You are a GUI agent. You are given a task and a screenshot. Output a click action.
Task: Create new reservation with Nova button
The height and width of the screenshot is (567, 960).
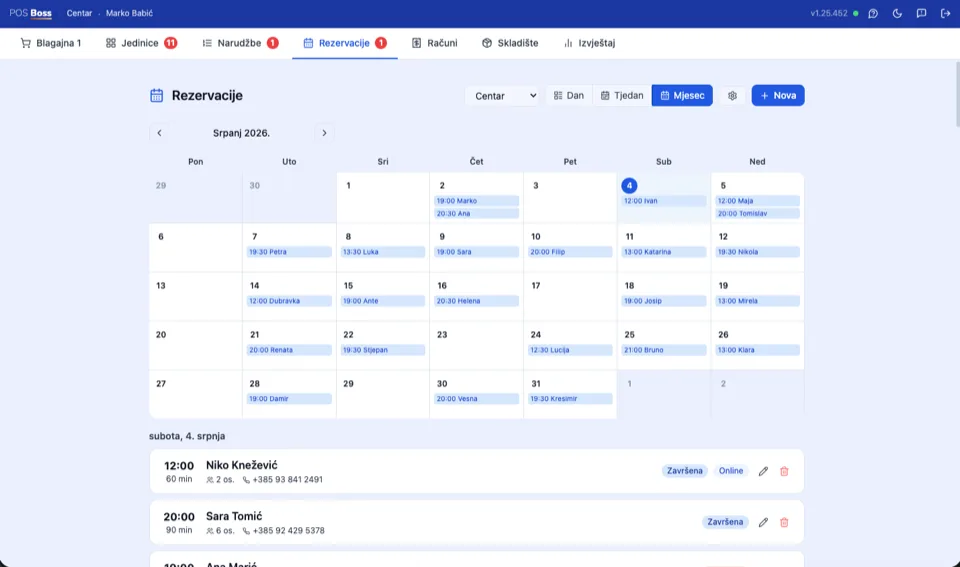(x=778, y=96)
